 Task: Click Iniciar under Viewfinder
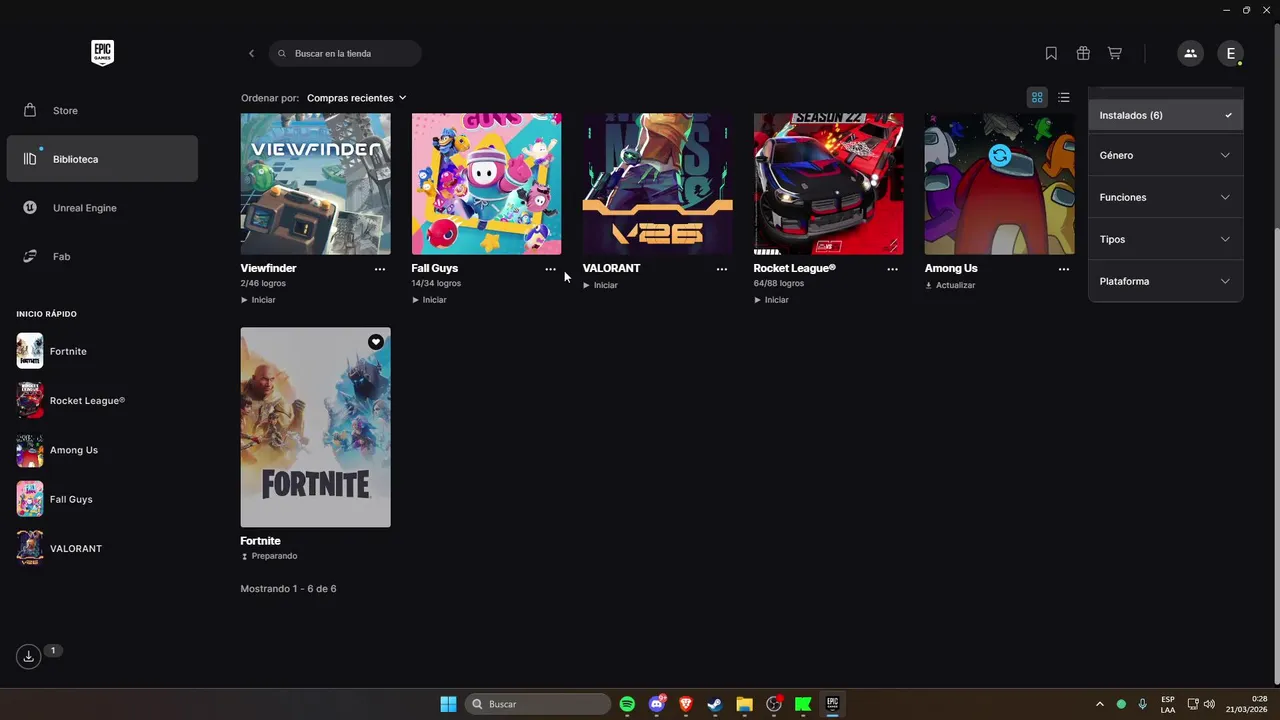pyautogui.click(x=258, y=300)
